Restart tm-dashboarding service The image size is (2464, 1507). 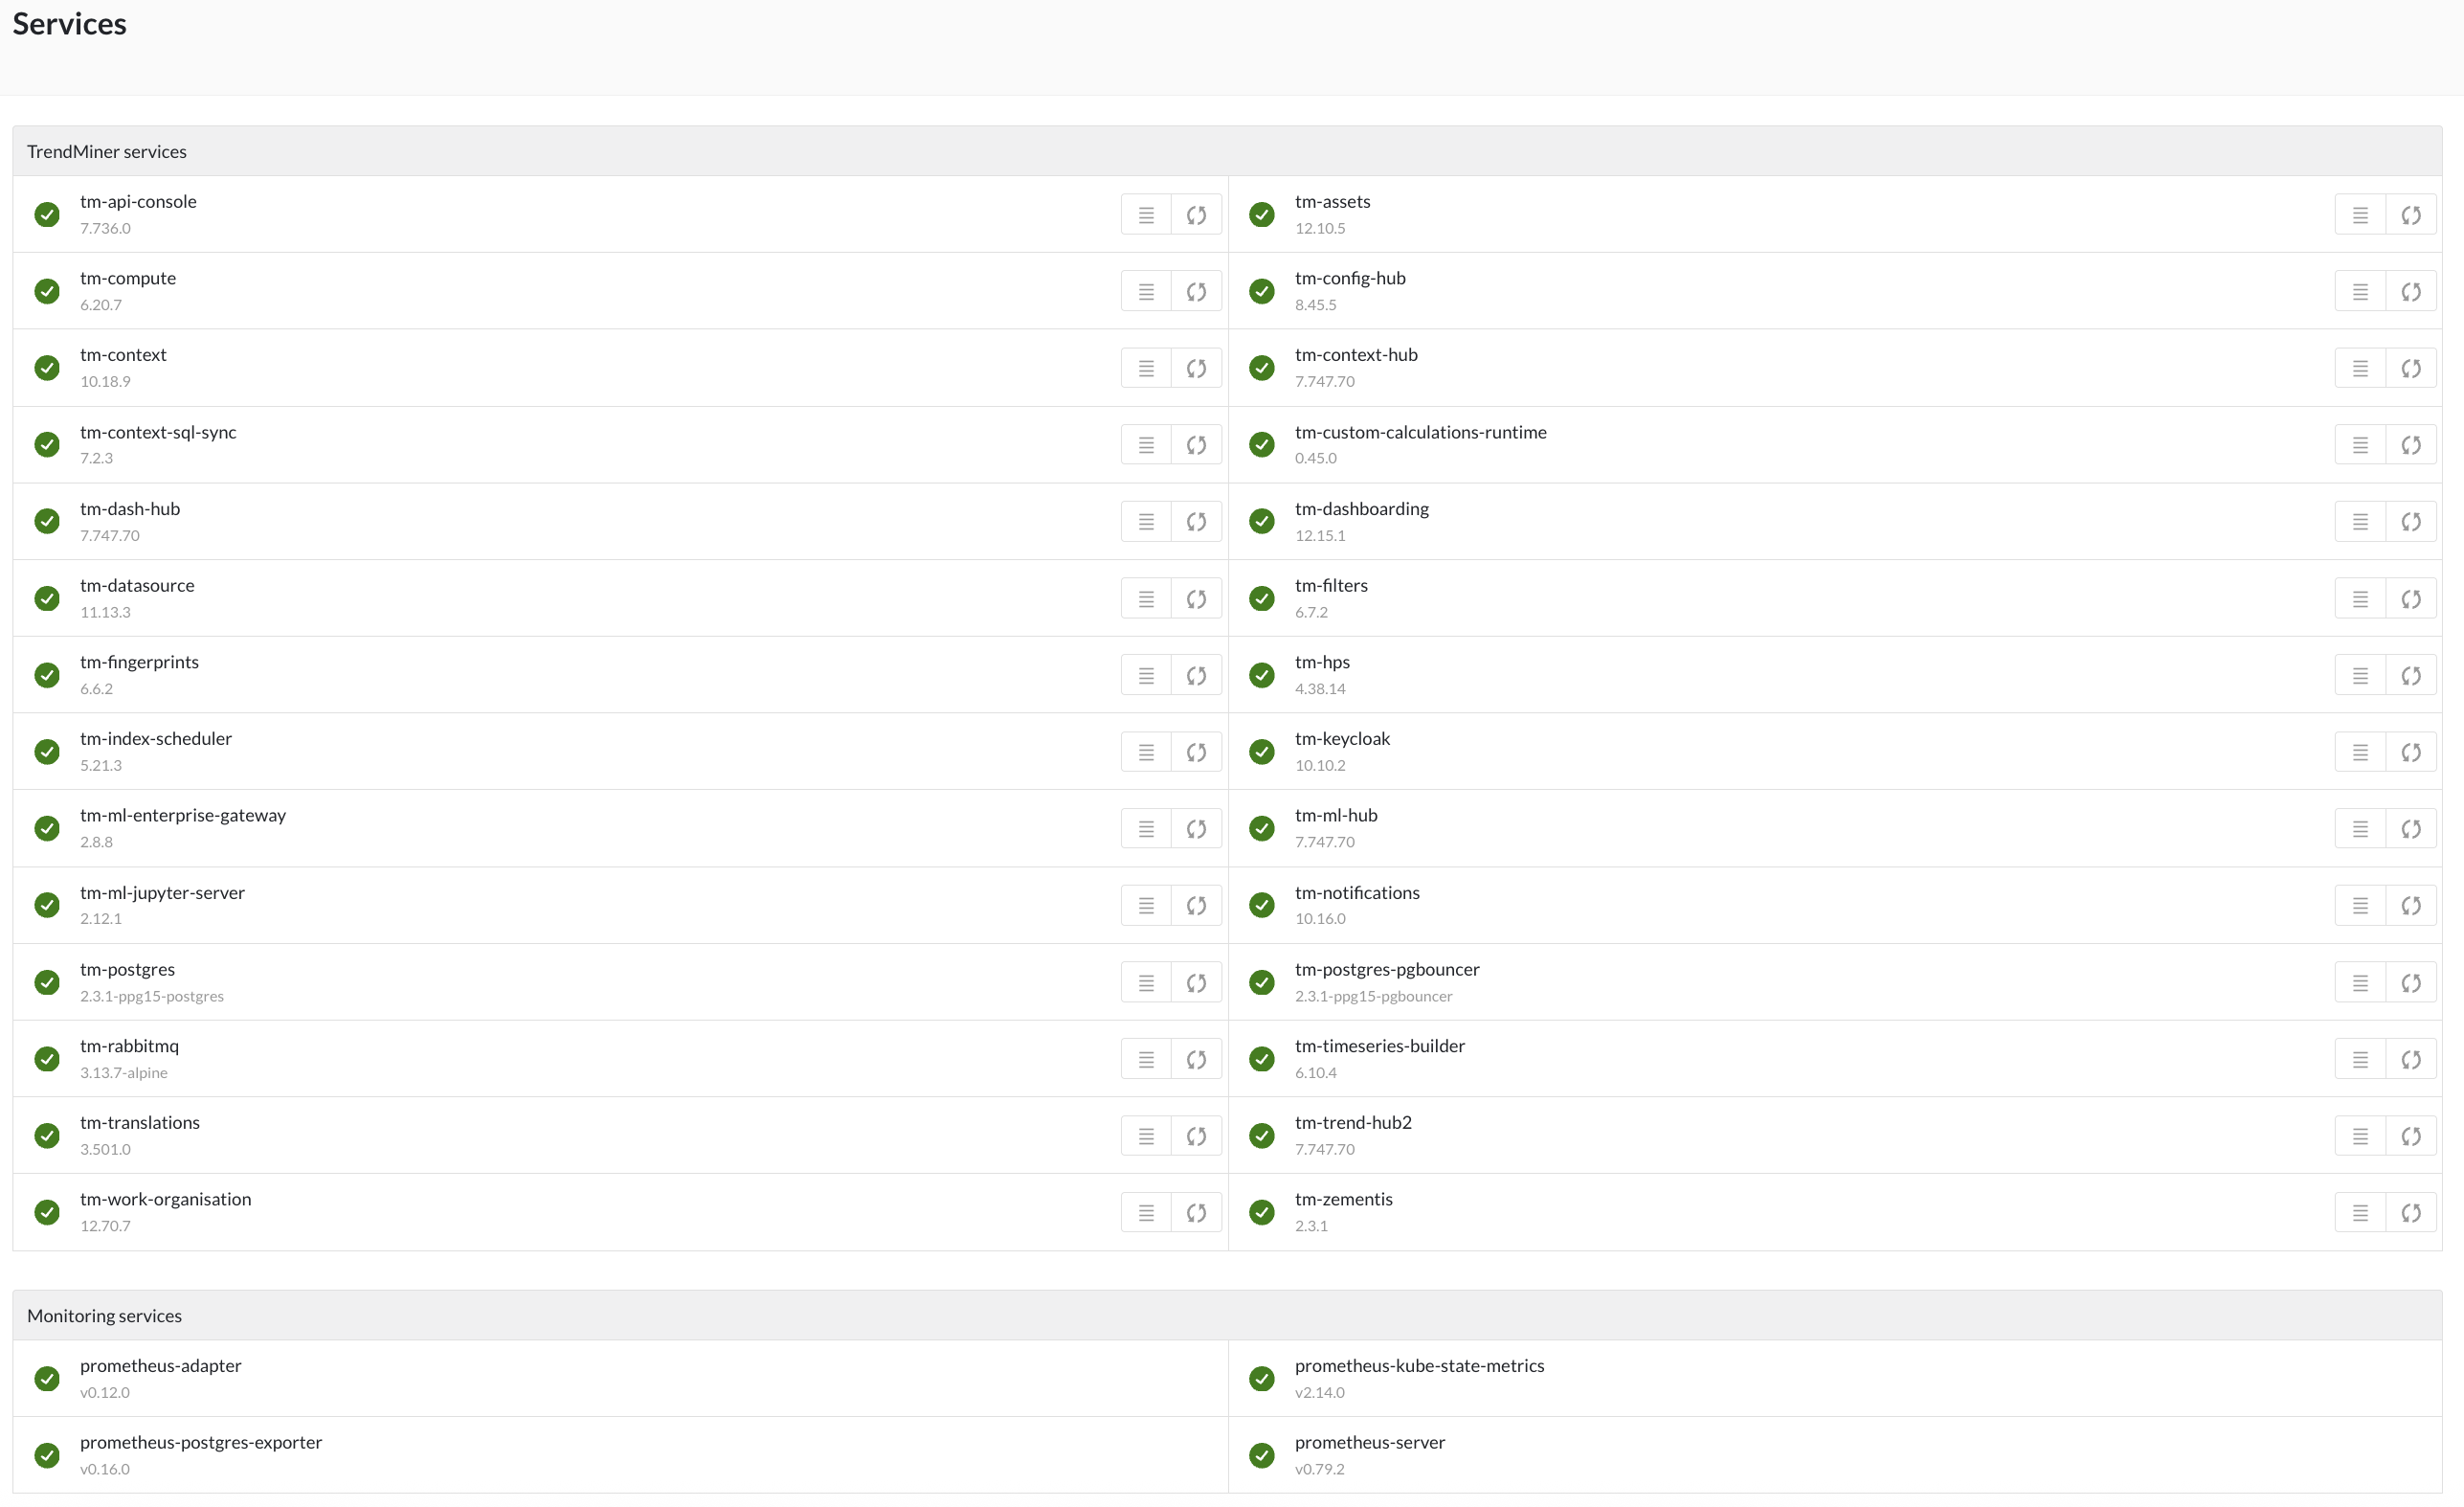pyautogui.click(x=2410, y=522)
